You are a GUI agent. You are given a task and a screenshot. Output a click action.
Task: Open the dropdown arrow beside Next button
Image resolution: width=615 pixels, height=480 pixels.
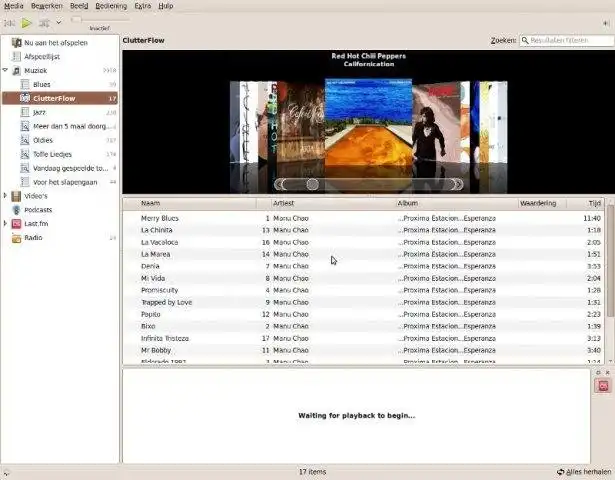59,23
